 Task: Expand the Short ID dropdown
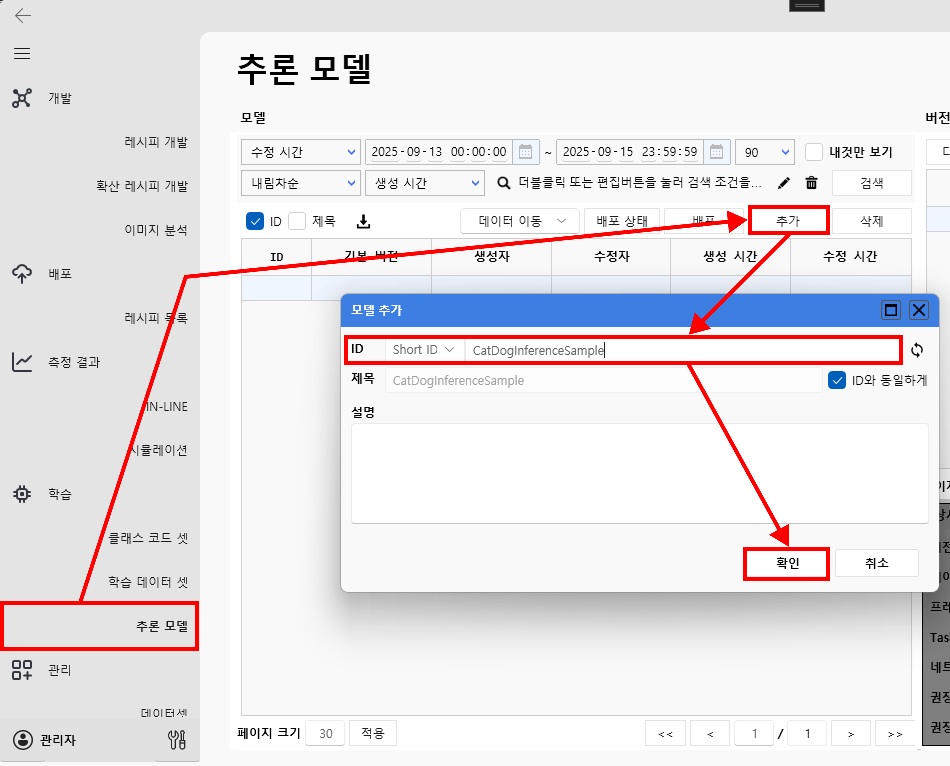pos(423,350)
